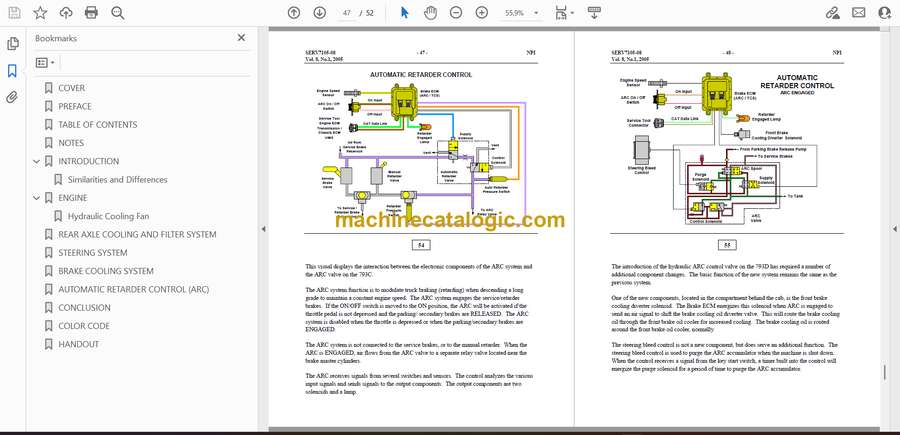
Task: Open the BRAKE COOLING SYSTEM bookmark
Action: point(106,271)
